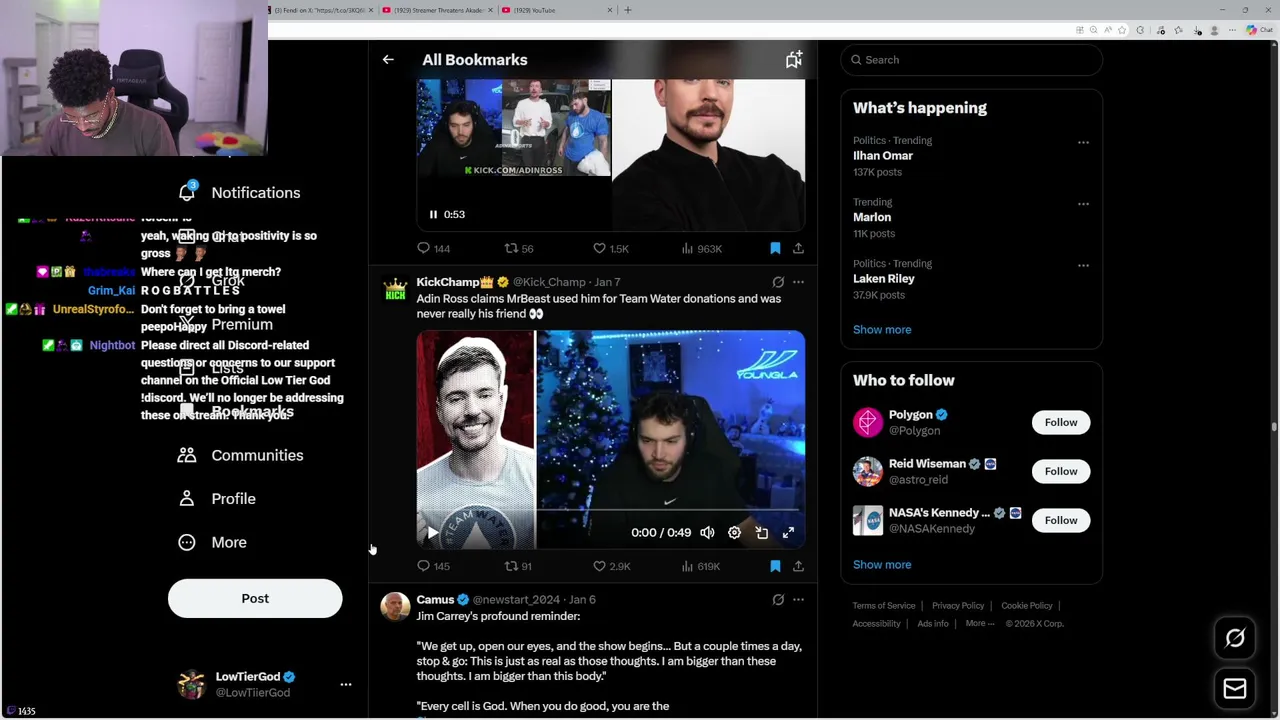Share the tweet with 963K views
Image resolution: width=1280 pixels, height=720 pixels.
point(798,248)
